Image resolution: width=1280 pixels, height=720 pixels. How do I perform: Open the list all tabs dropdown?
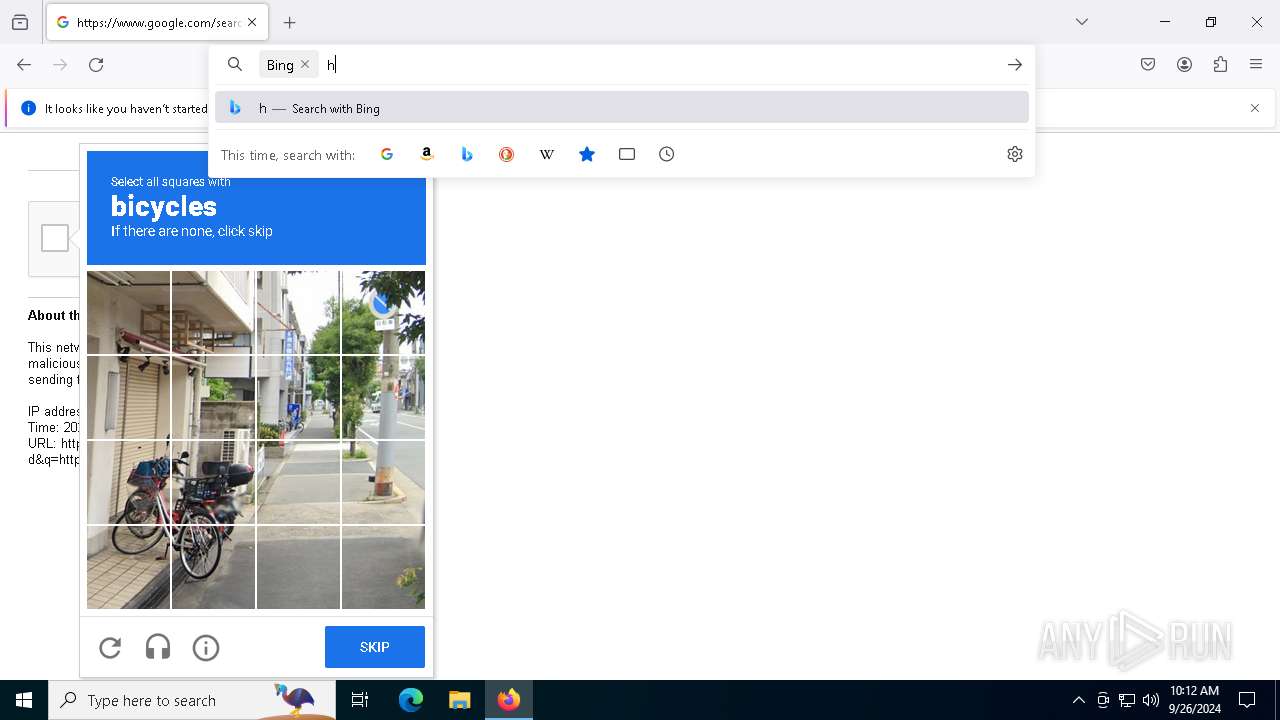[x=1082, y=22]
